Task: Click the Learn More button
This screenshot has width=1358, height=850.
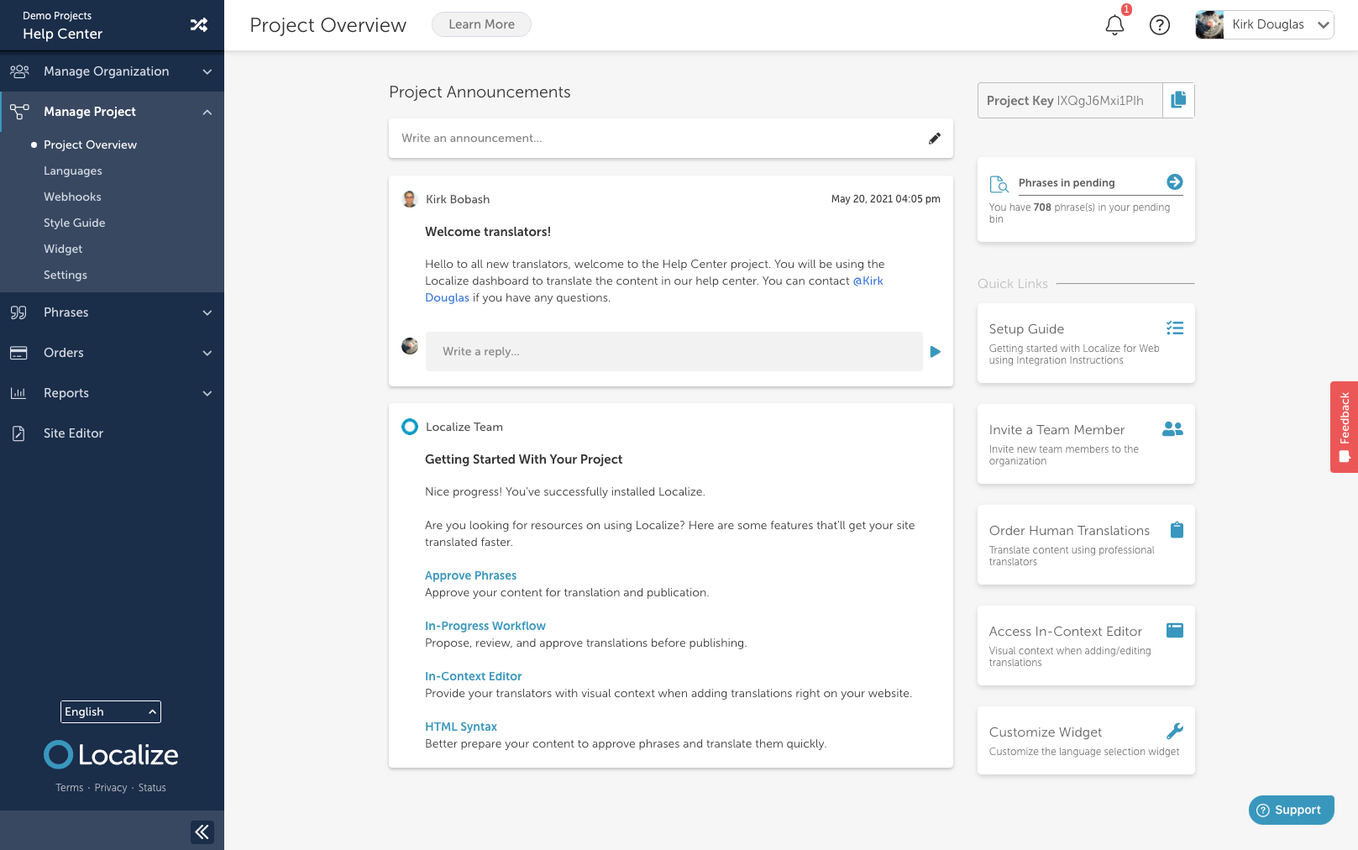Action: pos(481,24)
